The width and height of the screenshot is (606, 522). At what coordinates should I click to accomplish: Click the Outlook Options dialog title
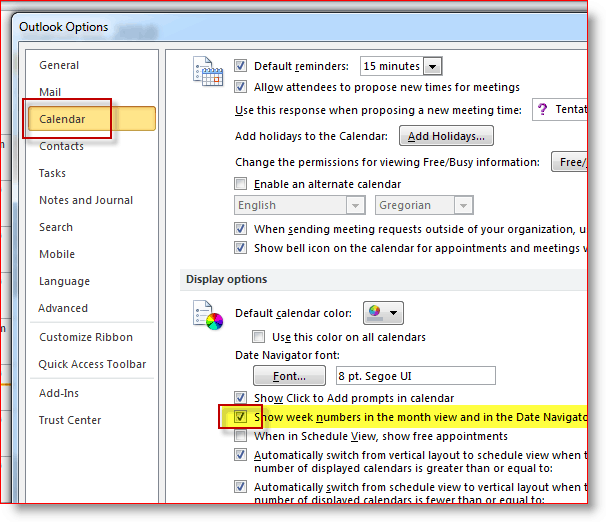pyautogui.click(x=63, y=27)
